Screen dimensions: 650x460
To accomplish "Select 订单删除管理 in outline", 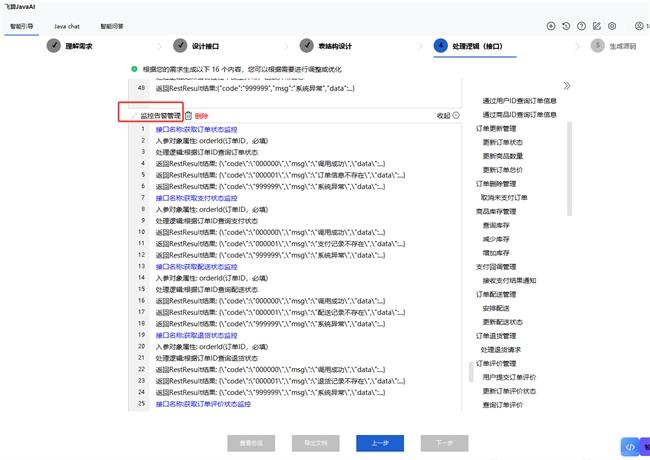I will coord(496,184).
